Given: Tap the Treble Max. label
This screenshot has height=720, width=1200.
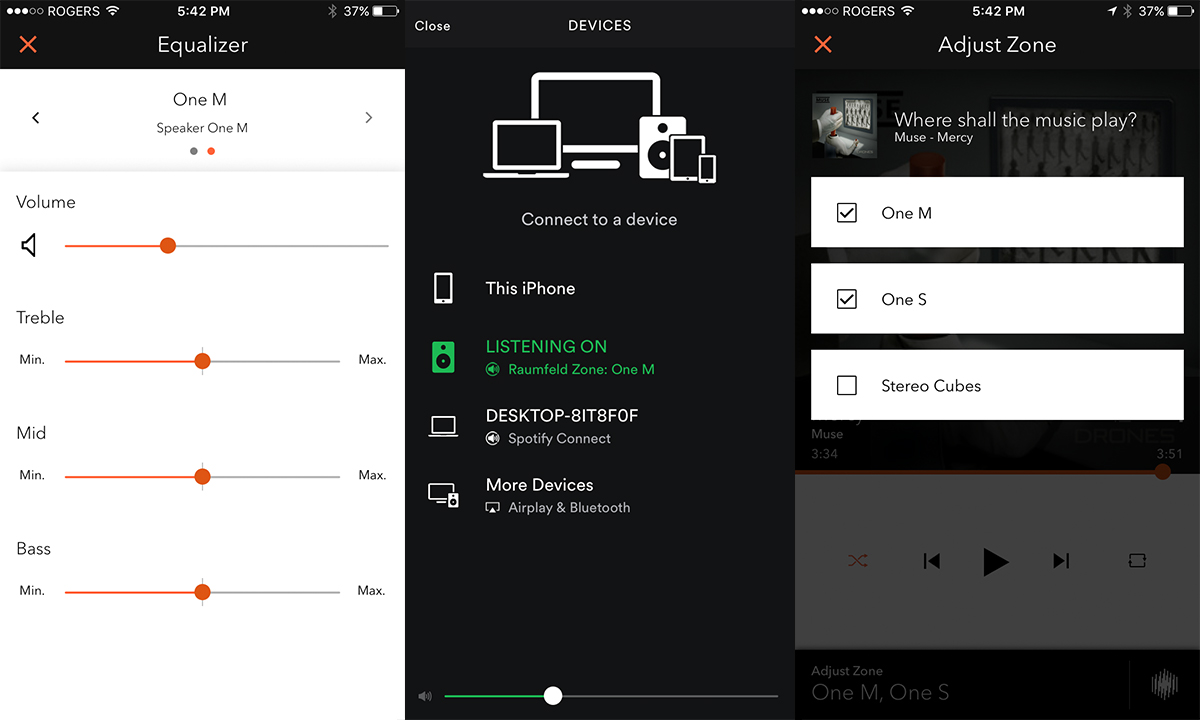Looking at the screenshot, I should [372, 359].
